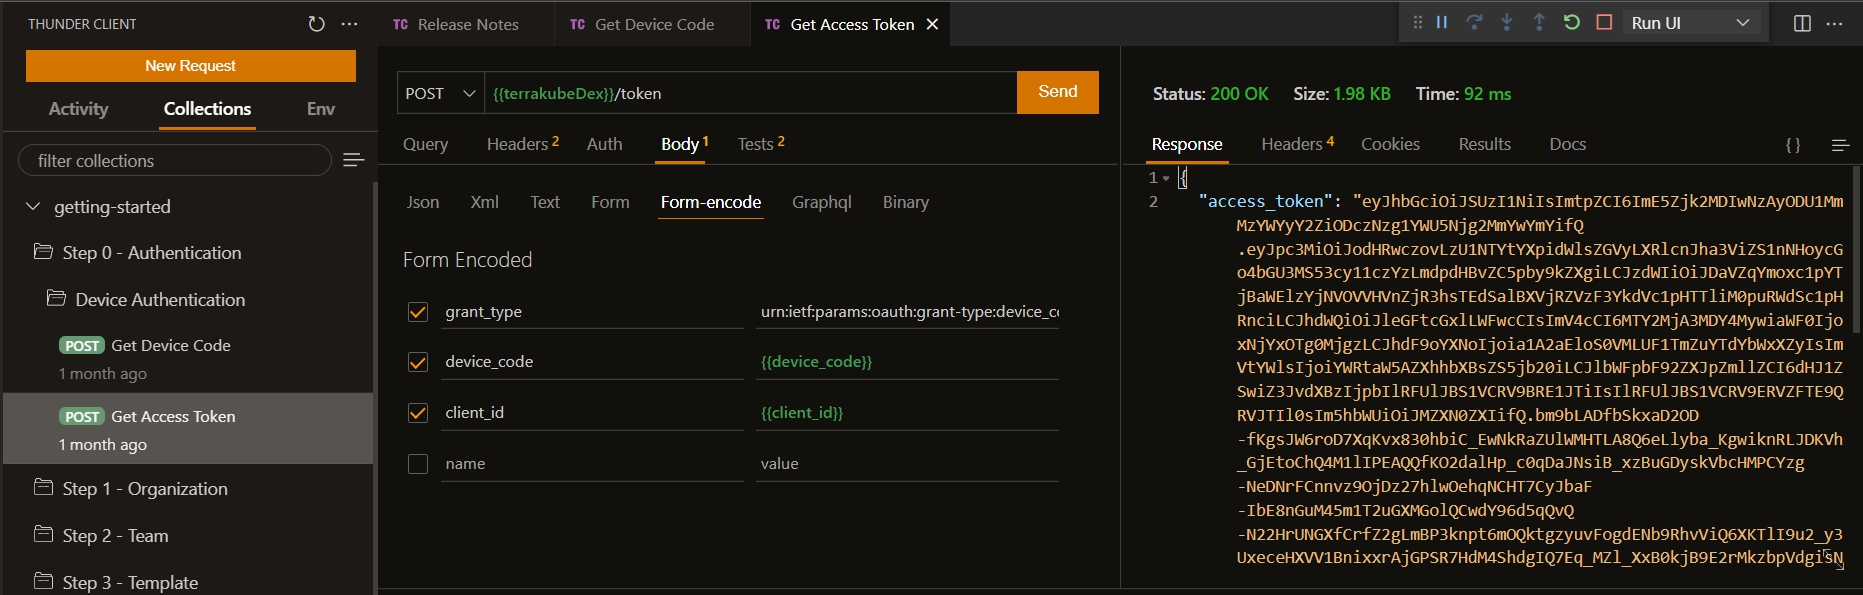
Task: Expand the Run UI launch configuration dropdown
Action: 1743,23
